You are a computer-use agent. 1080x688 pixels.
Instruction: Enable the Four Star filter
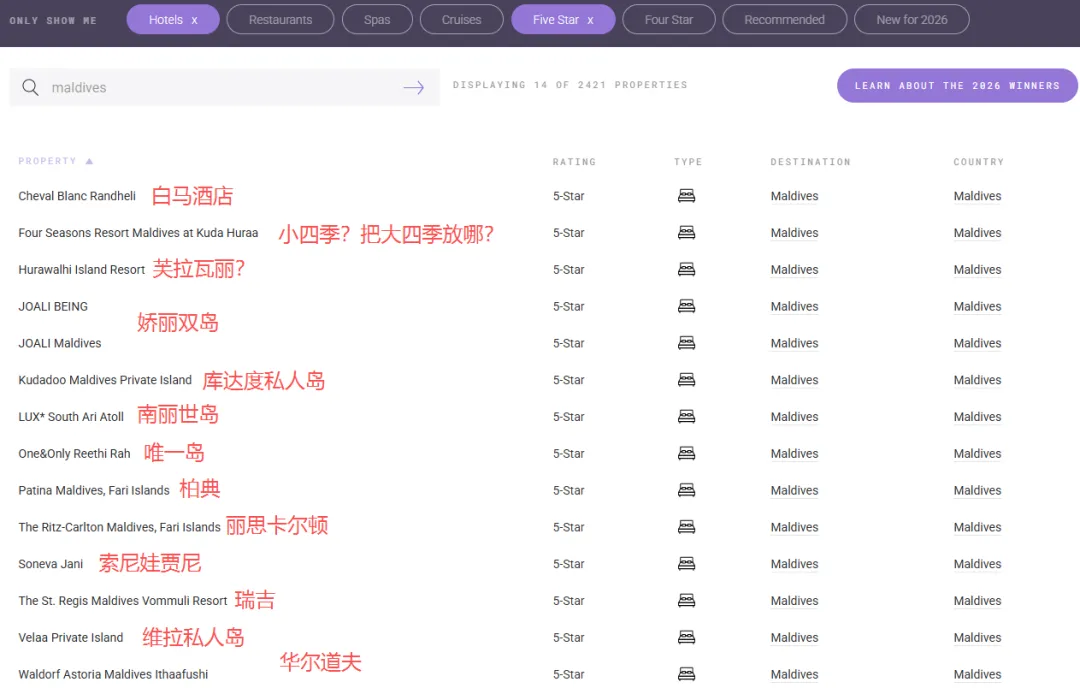669,20
